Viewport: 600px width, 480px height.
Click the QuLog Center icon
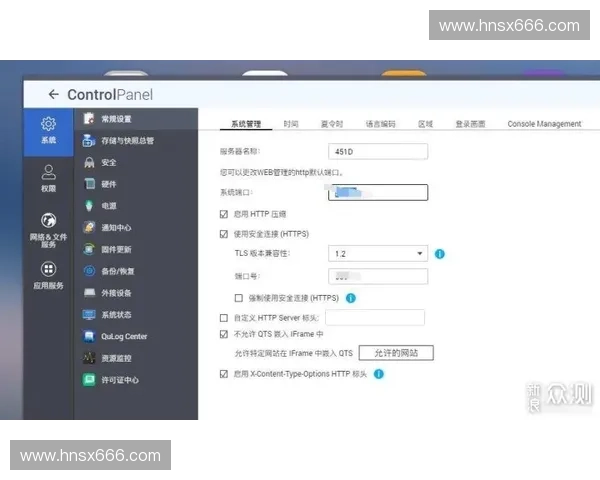[89, 336]
